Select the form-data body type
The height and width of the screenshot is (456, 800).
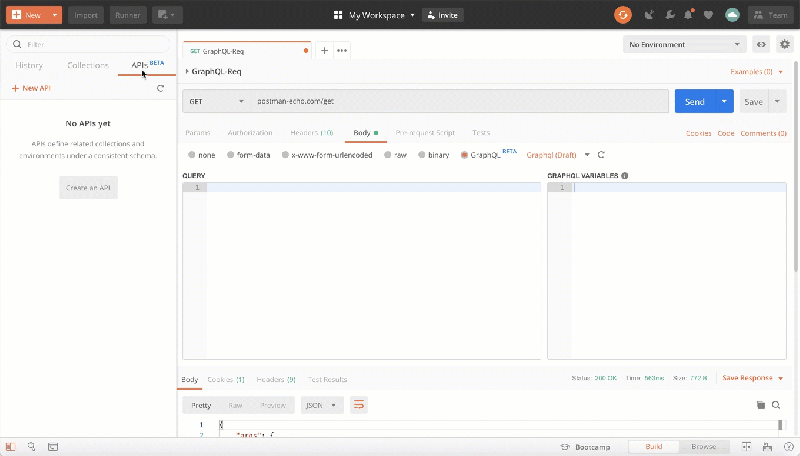[231, 155]
